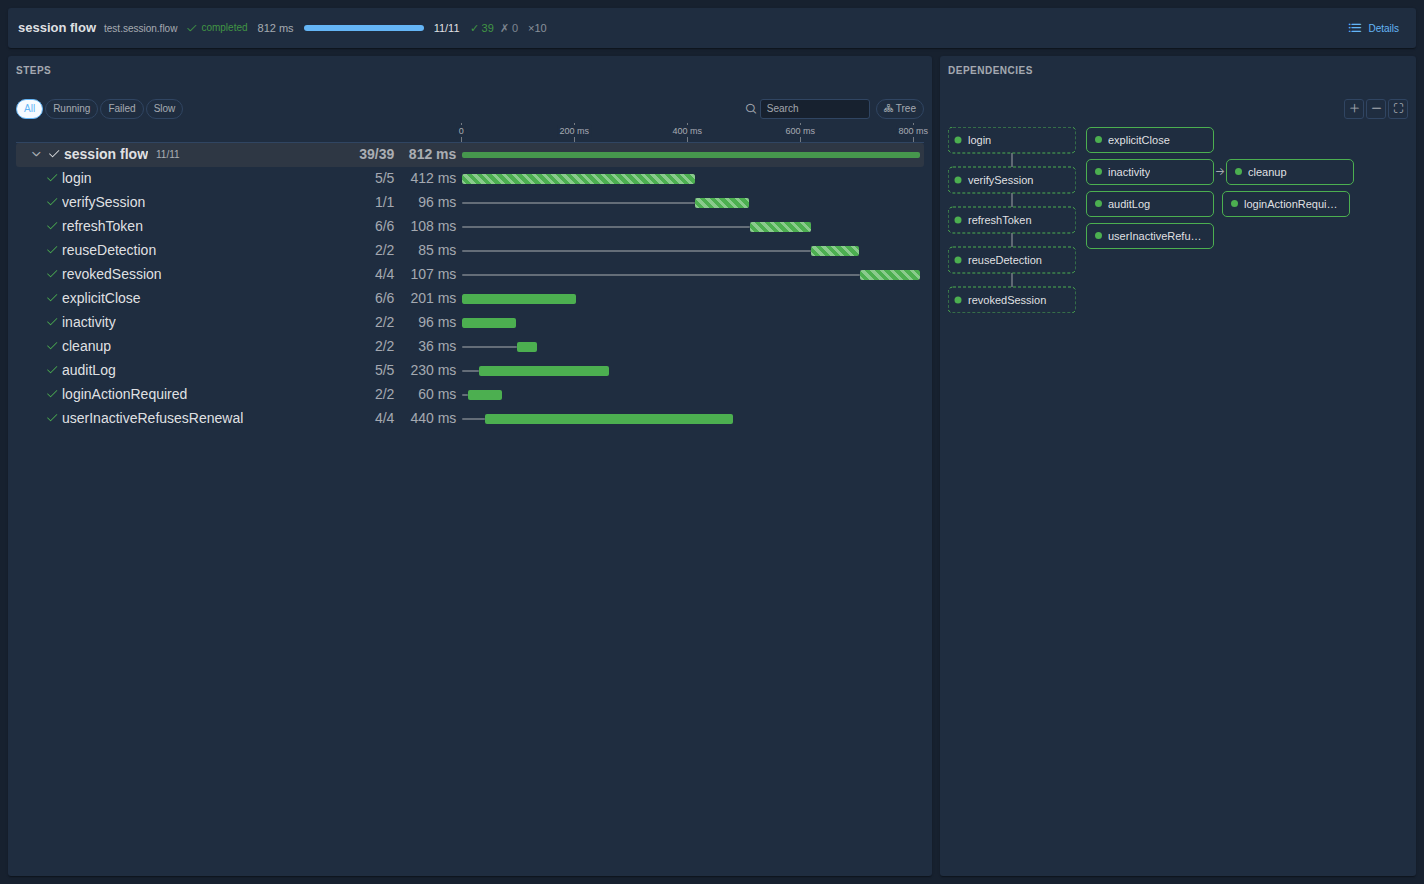Click checkmark icon of session flow row
Image resolution: width=1424 pixels, height=884 pixels.
54,154
